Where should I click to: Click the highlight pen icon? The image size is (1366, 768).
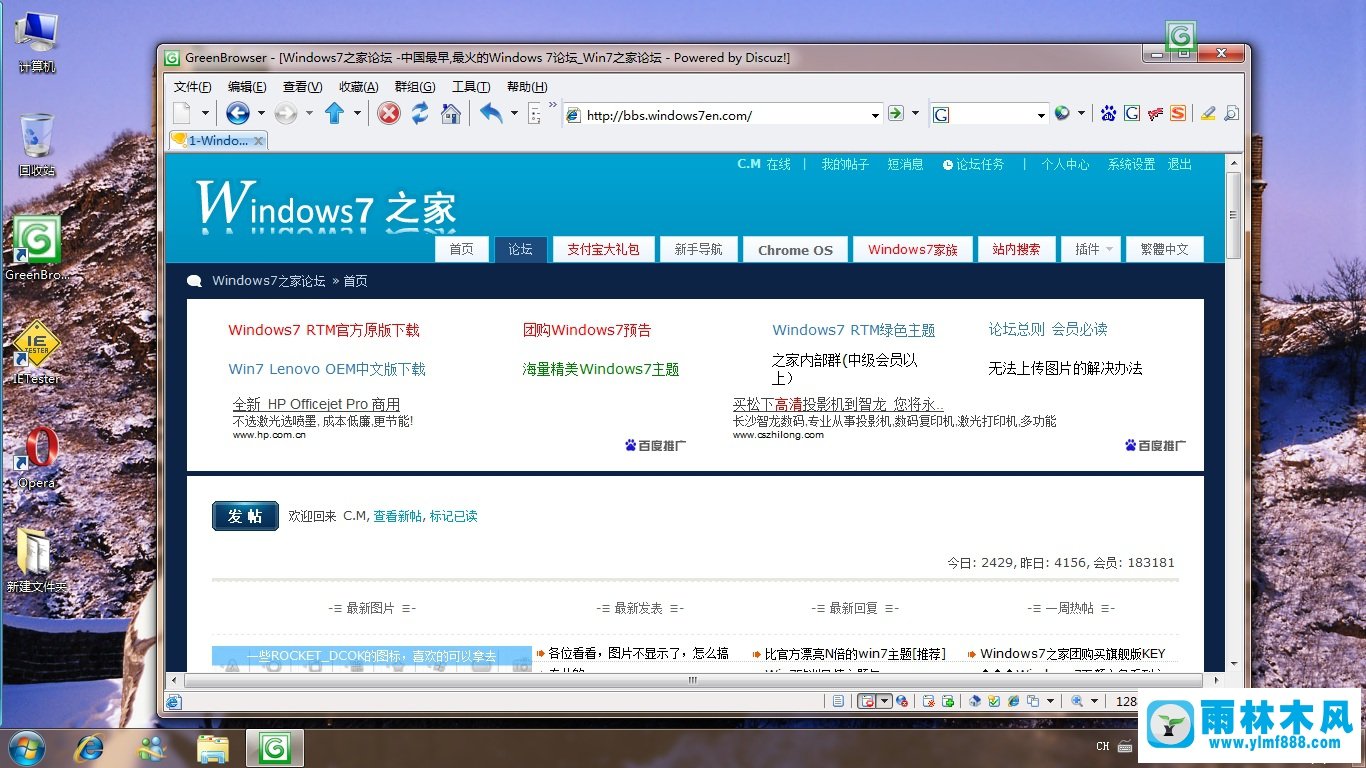click(x=1208, y=114)
